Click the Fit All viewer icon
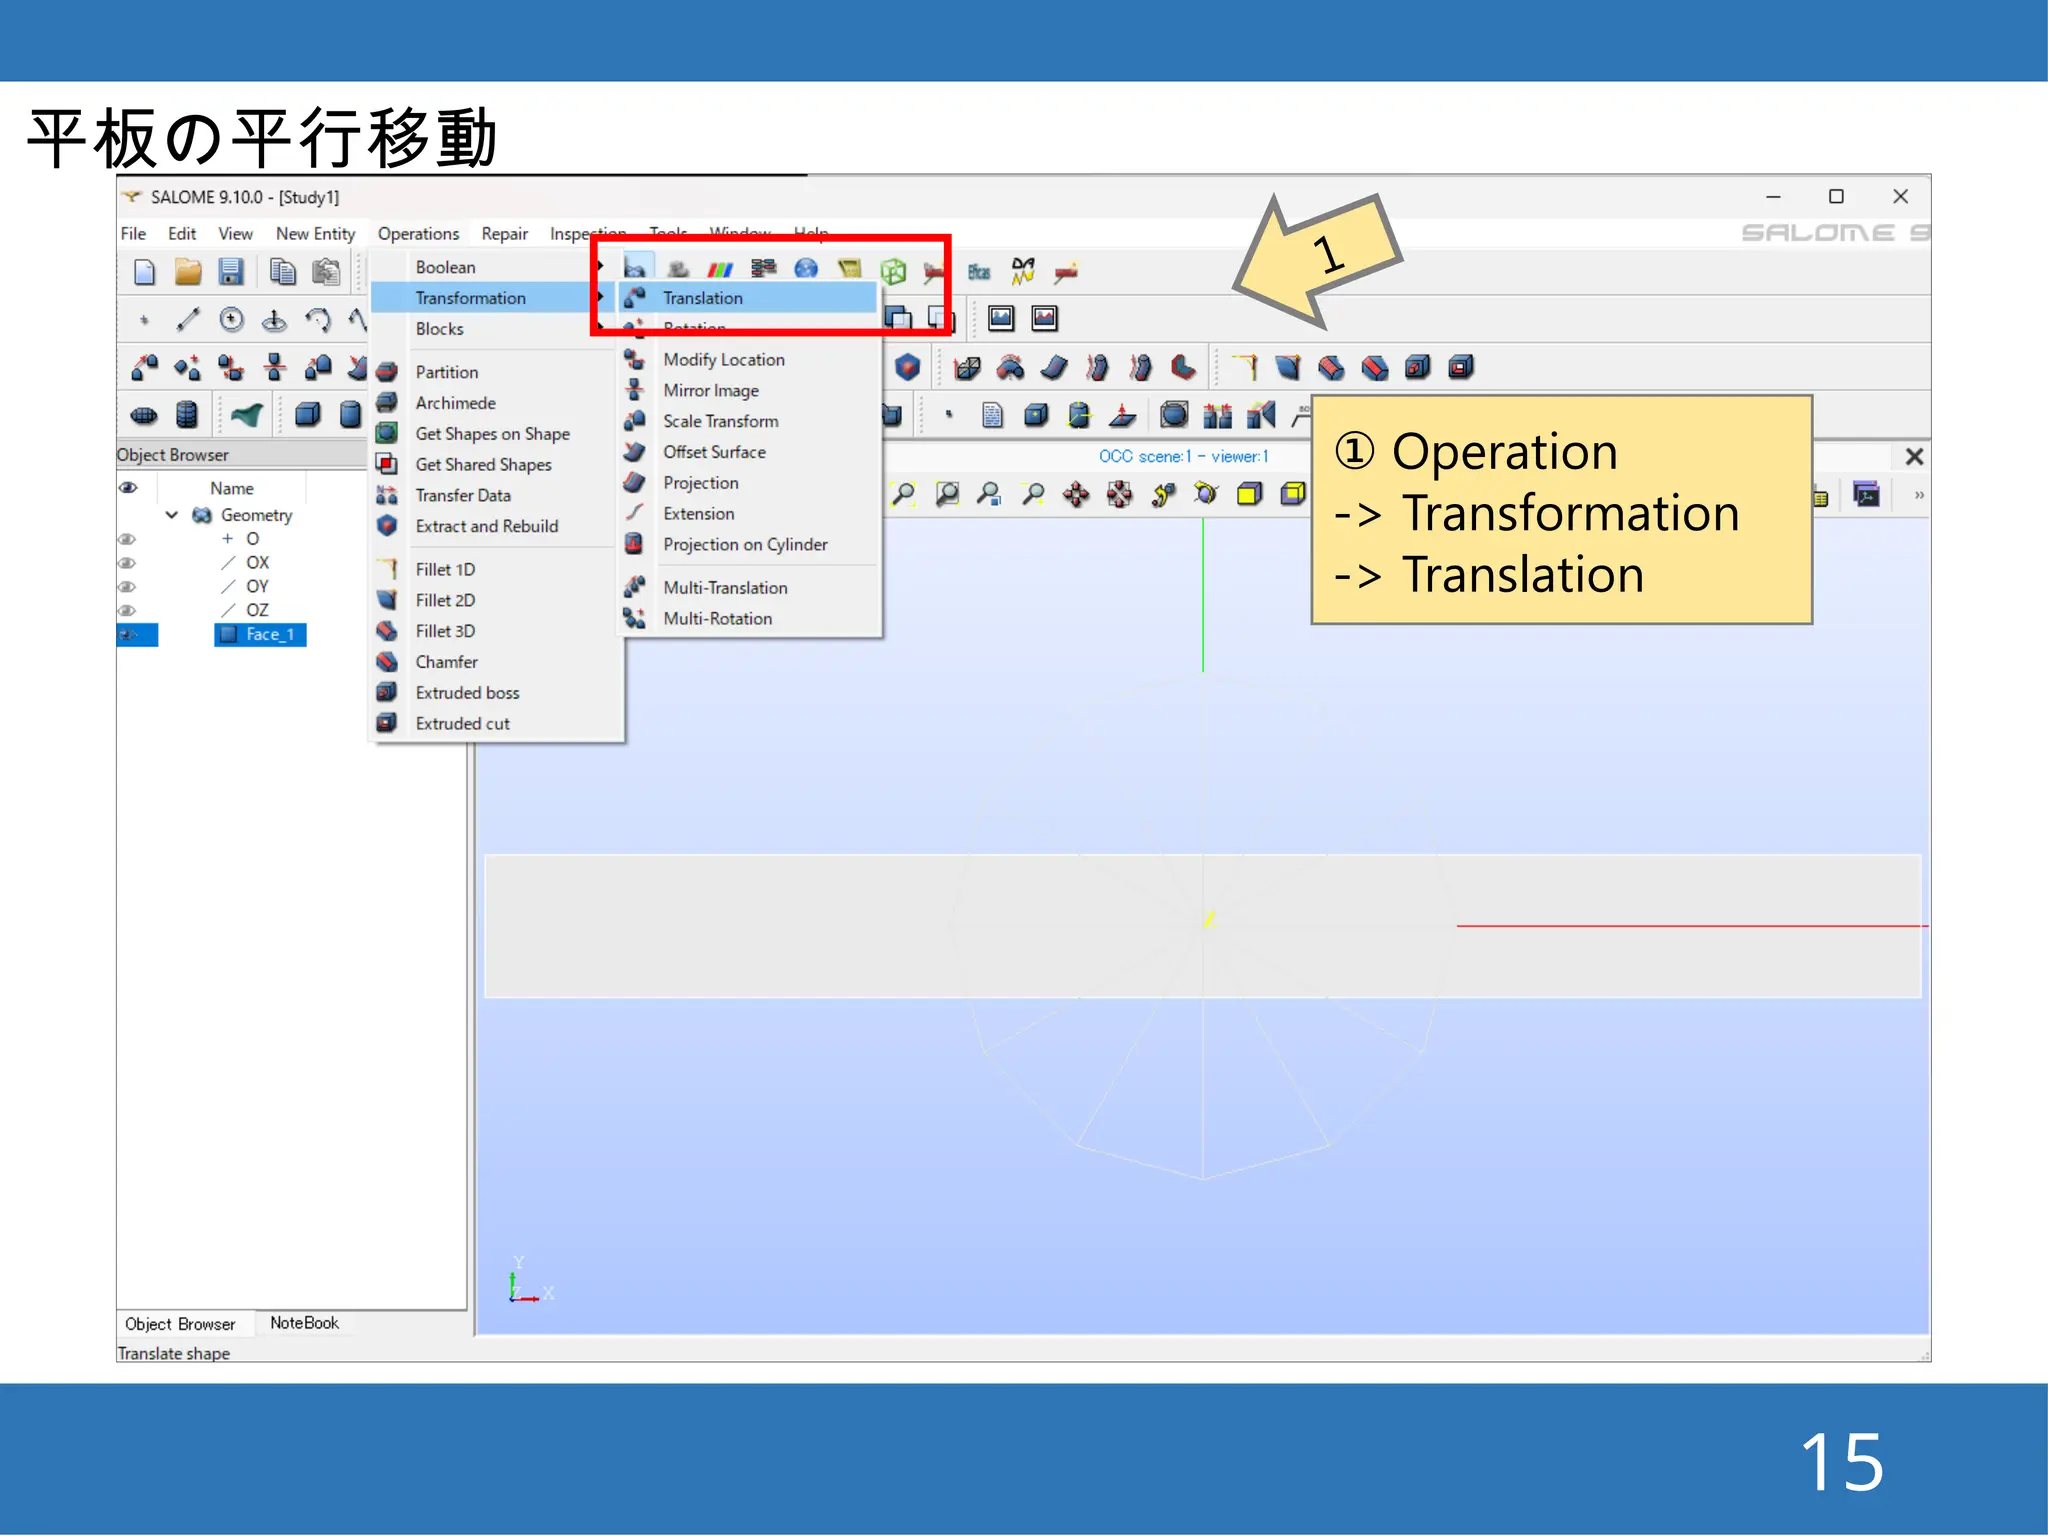The width and height of the screenshot is (2048, 1536). [904, 494]
